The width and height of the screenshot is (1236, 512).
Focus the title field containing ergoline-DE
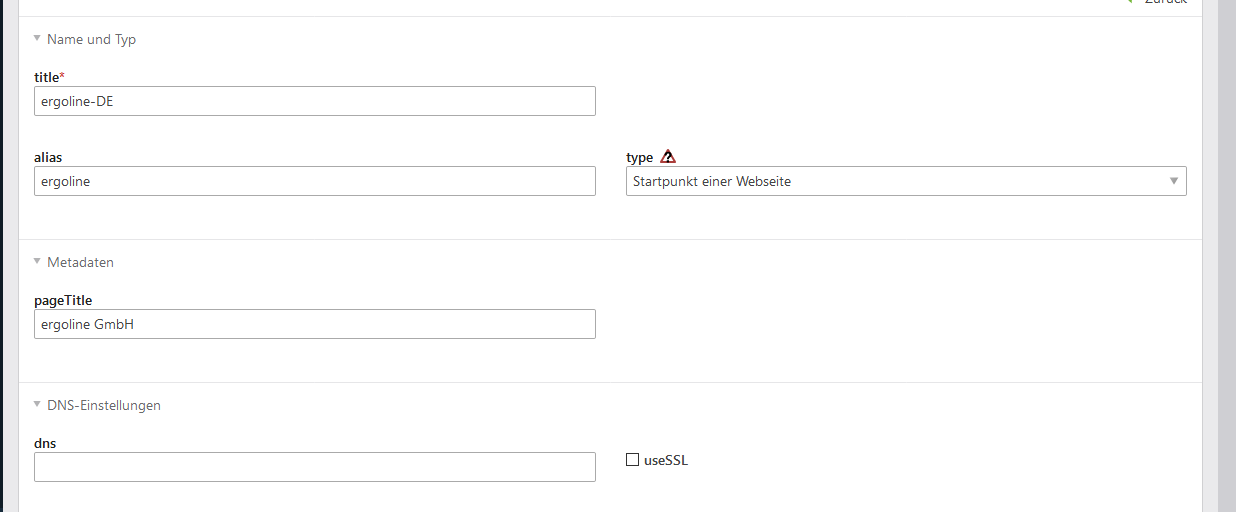(x=314, y=101)
